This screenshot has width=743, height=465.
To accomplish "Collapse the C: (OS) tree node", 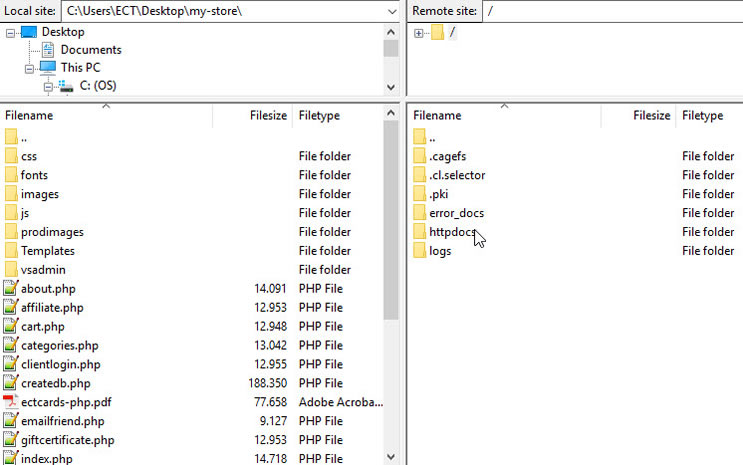I will [x=48, y=87].
